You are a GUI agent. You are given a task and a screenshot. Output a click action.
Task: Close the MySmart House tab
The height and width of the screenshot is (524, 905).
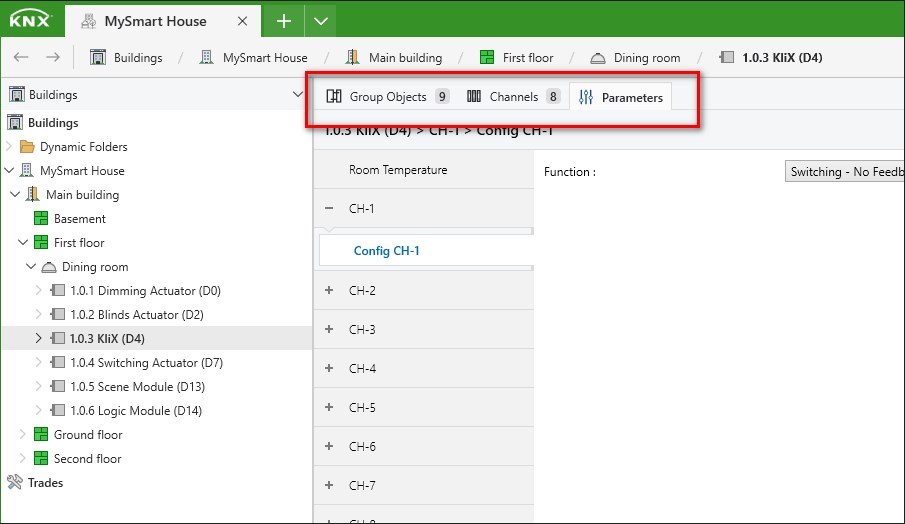(242, 21)
